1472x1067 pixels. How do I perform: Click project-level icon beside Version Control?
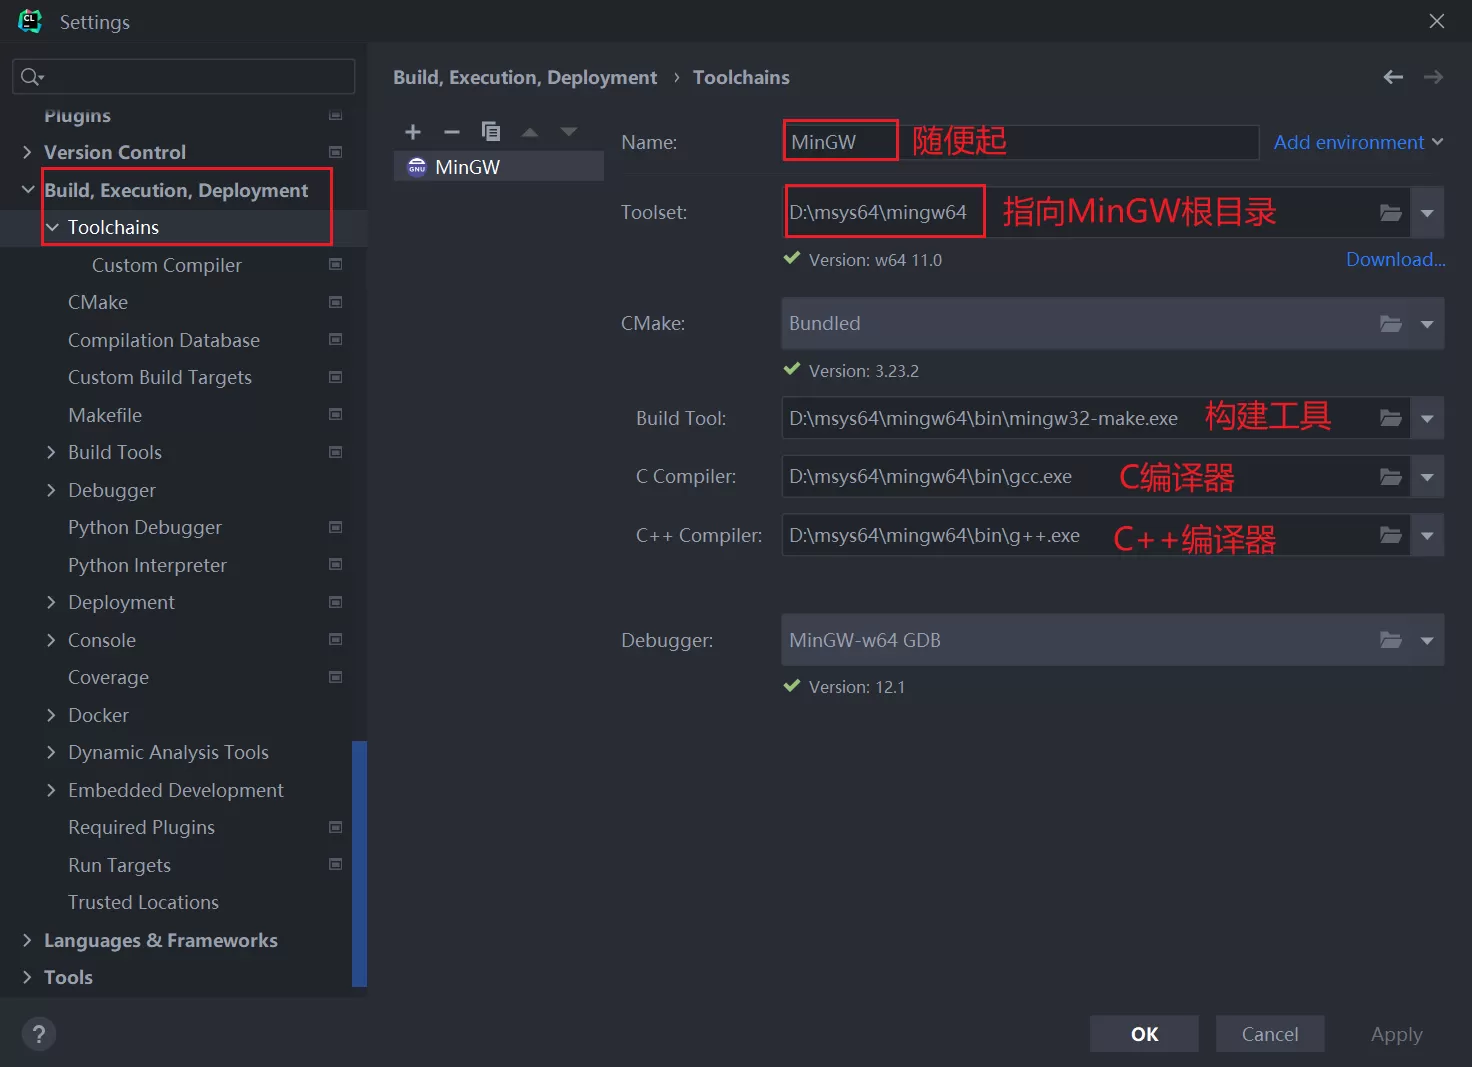point(336,152)
